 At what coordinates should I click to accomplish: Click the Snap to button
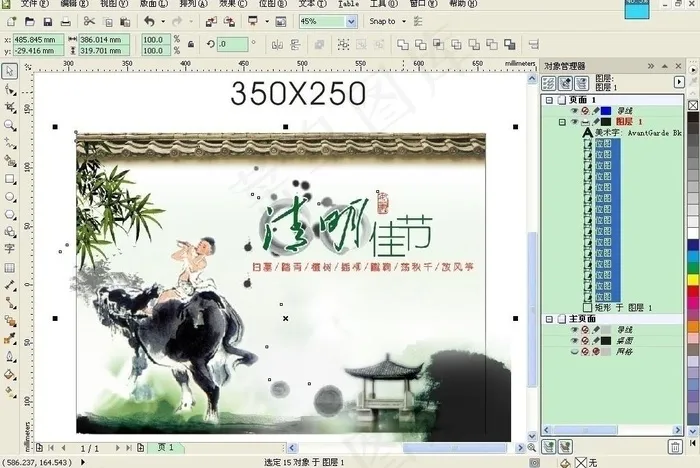point(386,21)
